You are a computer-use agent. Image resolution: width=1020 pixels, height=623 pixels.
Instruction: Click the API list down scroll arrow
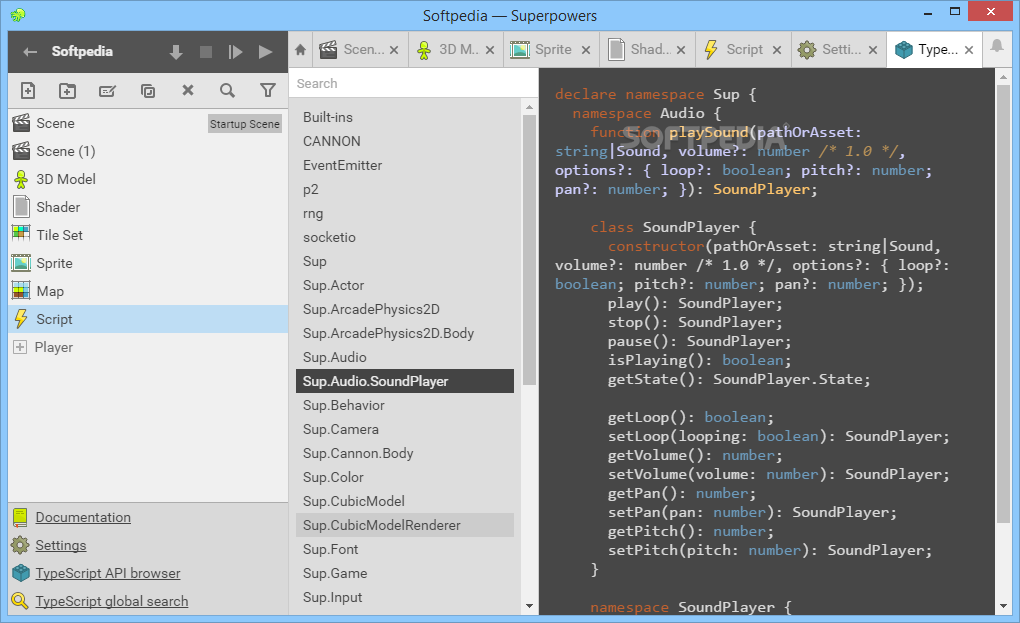(530, 606)
